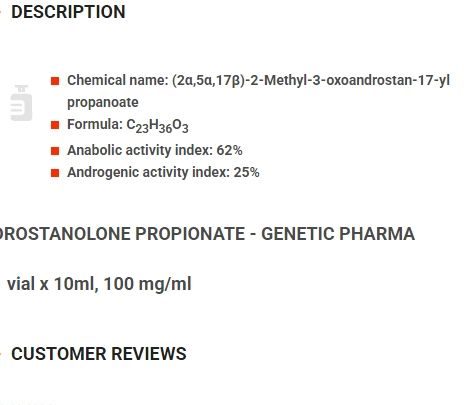Click the Formula label

[x=95, y=124]
